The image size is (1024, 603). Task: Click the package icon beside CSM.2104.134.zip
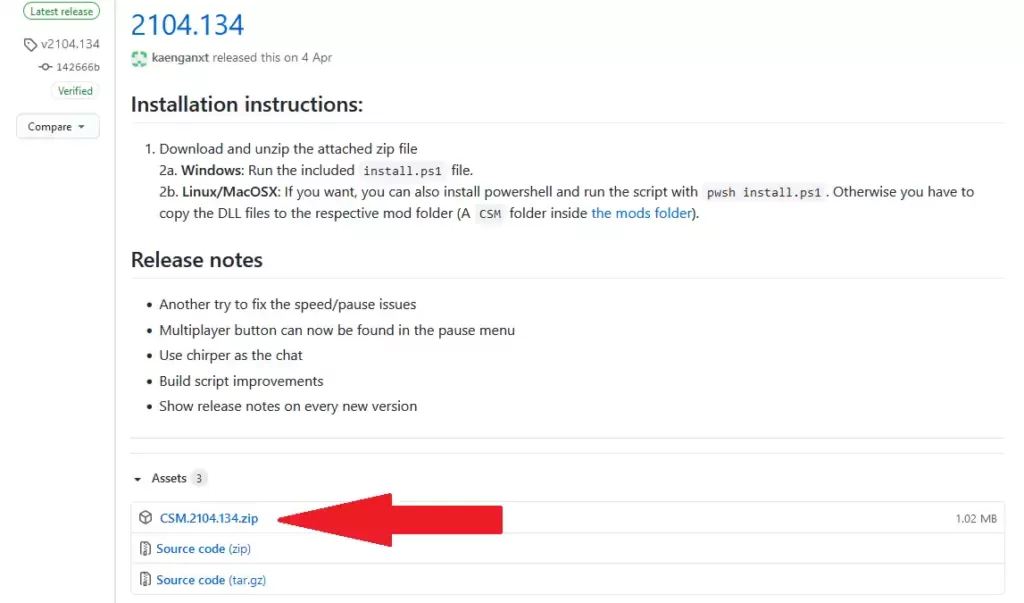pos(145,518)
